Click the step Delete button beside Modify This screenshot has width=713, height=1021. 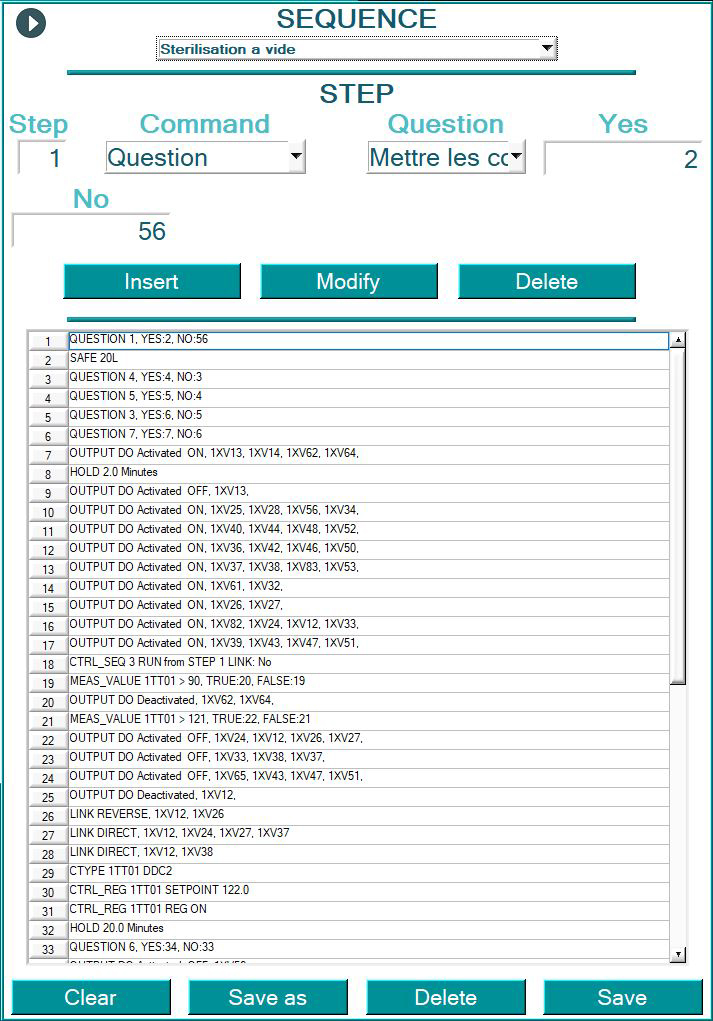click(x=547, y=281)
